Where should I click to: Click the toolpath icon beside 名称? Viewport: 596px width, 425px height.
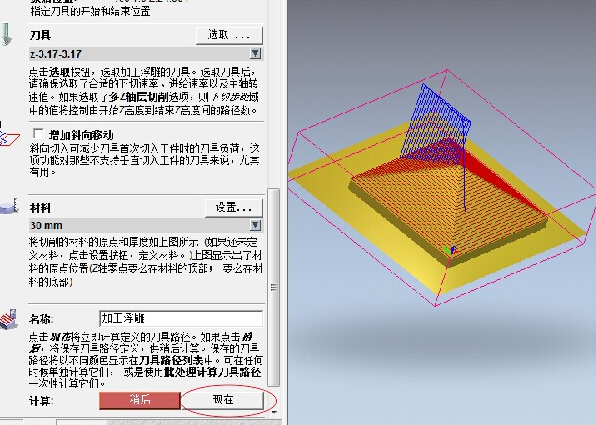tap(9, 319)
